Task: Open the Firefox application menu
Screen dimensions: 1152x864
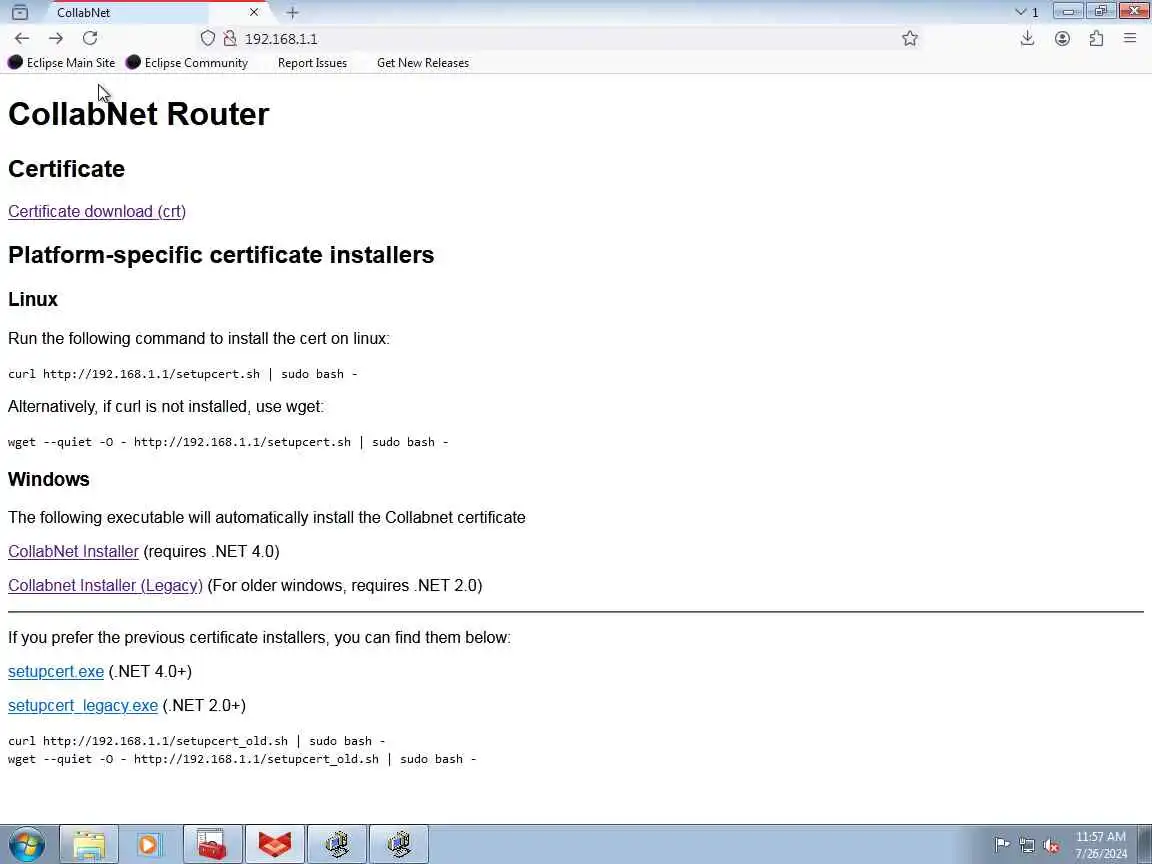Action: click(1130, 38)
